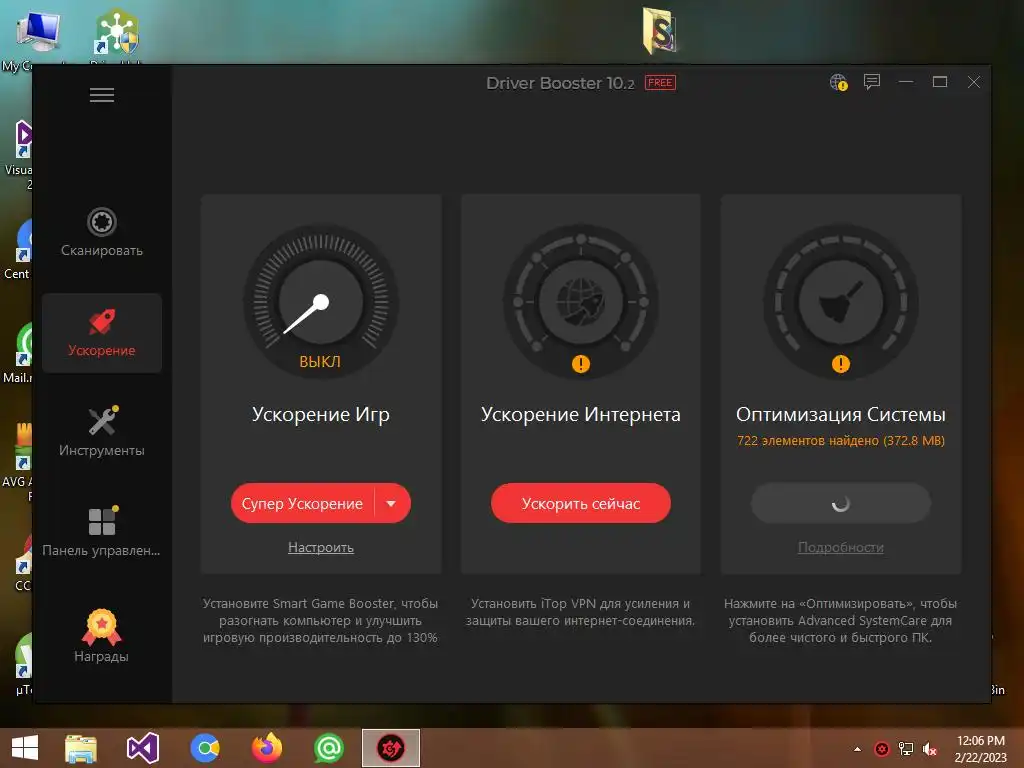Select the Ускорение rocket tab

(102, 333)
